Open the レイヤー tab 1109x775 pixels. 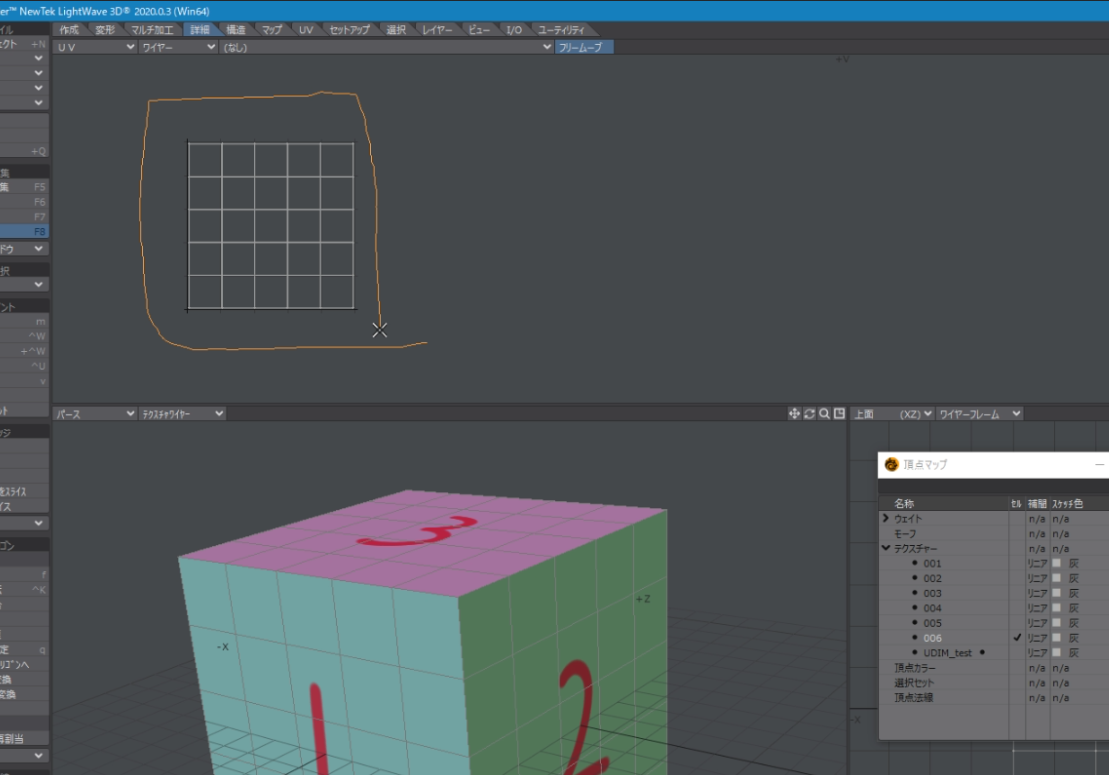click(x=437, y=30)
